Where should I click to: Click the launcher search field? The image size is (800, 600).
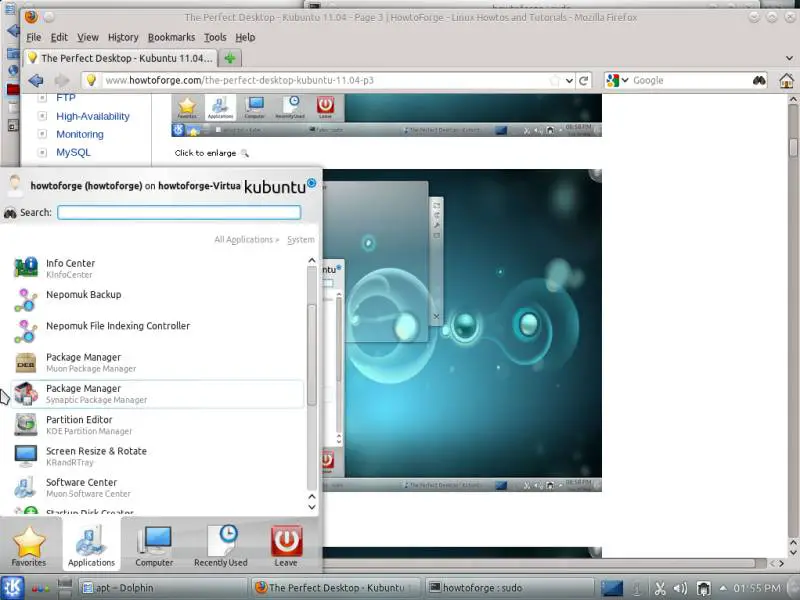pos(179,212)
